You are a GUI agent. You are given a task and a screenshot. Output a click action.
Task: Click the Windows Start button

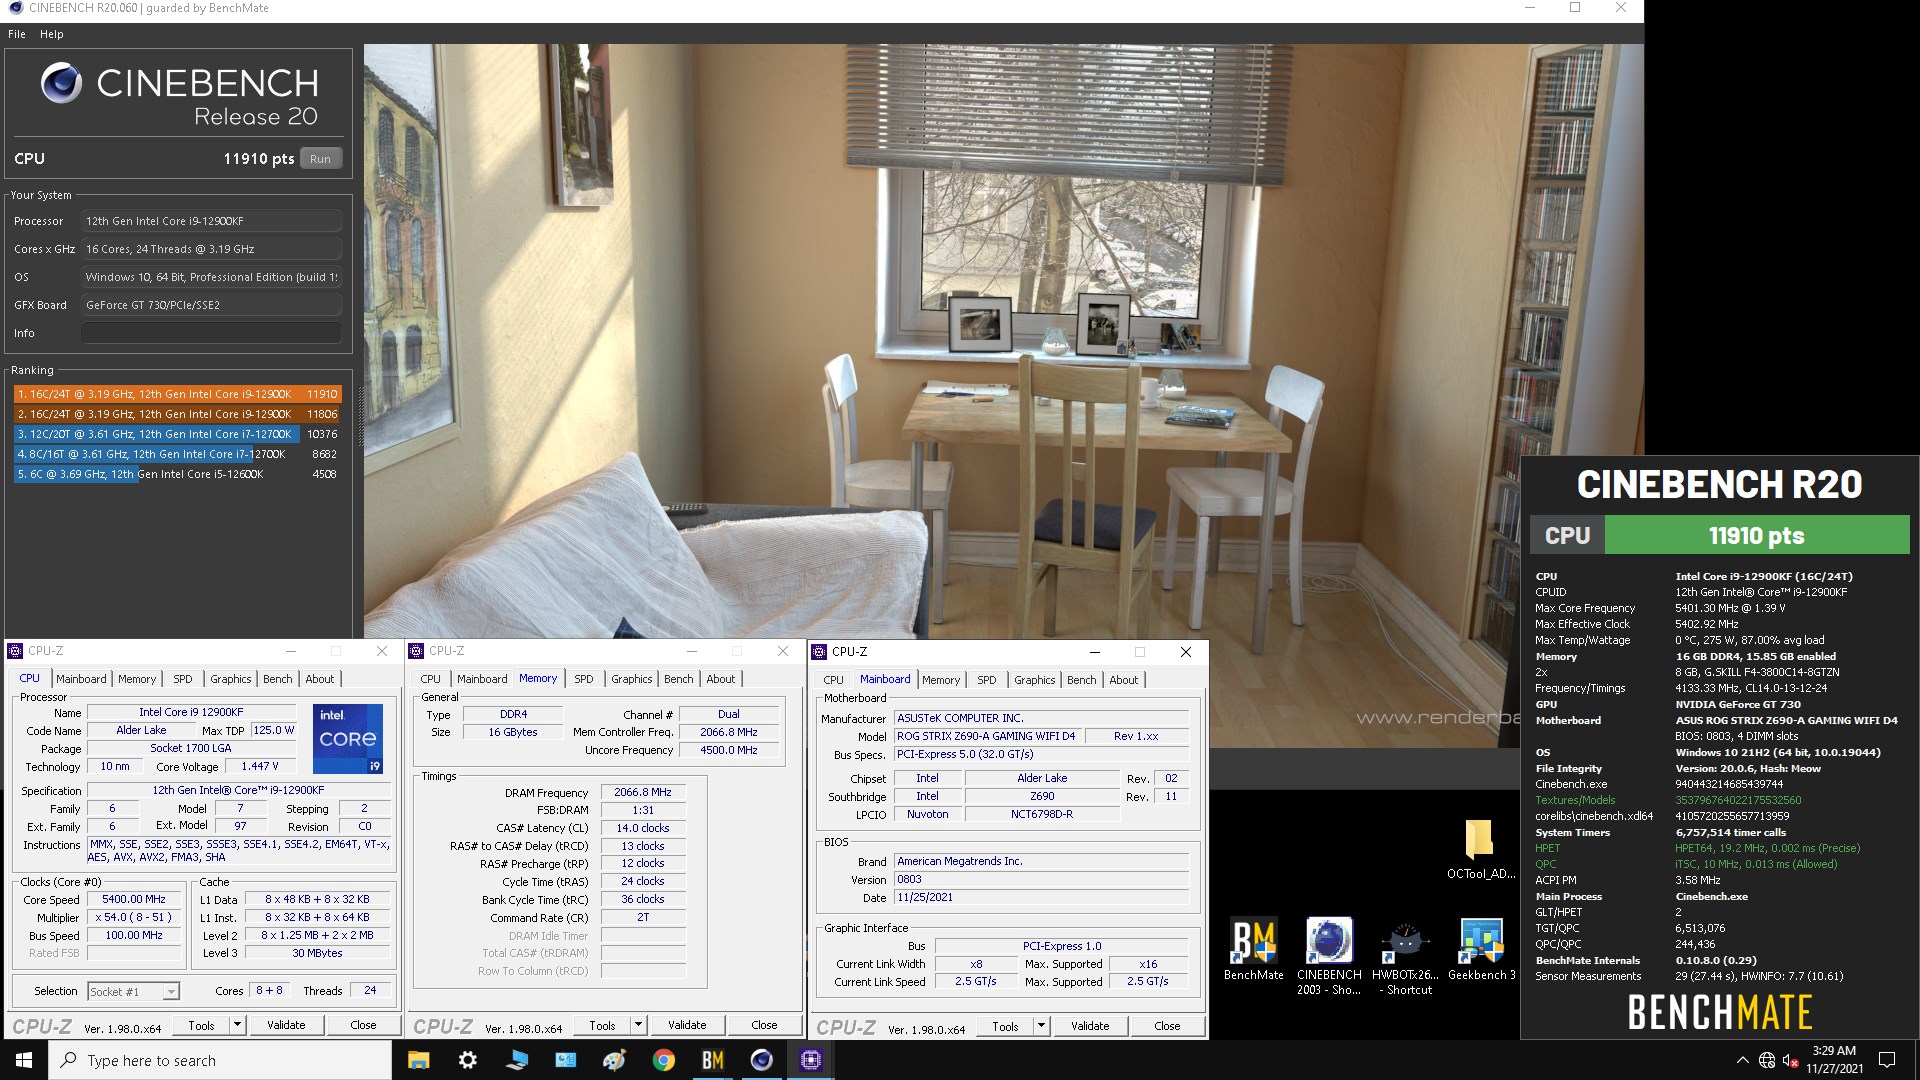(24, 1060)
